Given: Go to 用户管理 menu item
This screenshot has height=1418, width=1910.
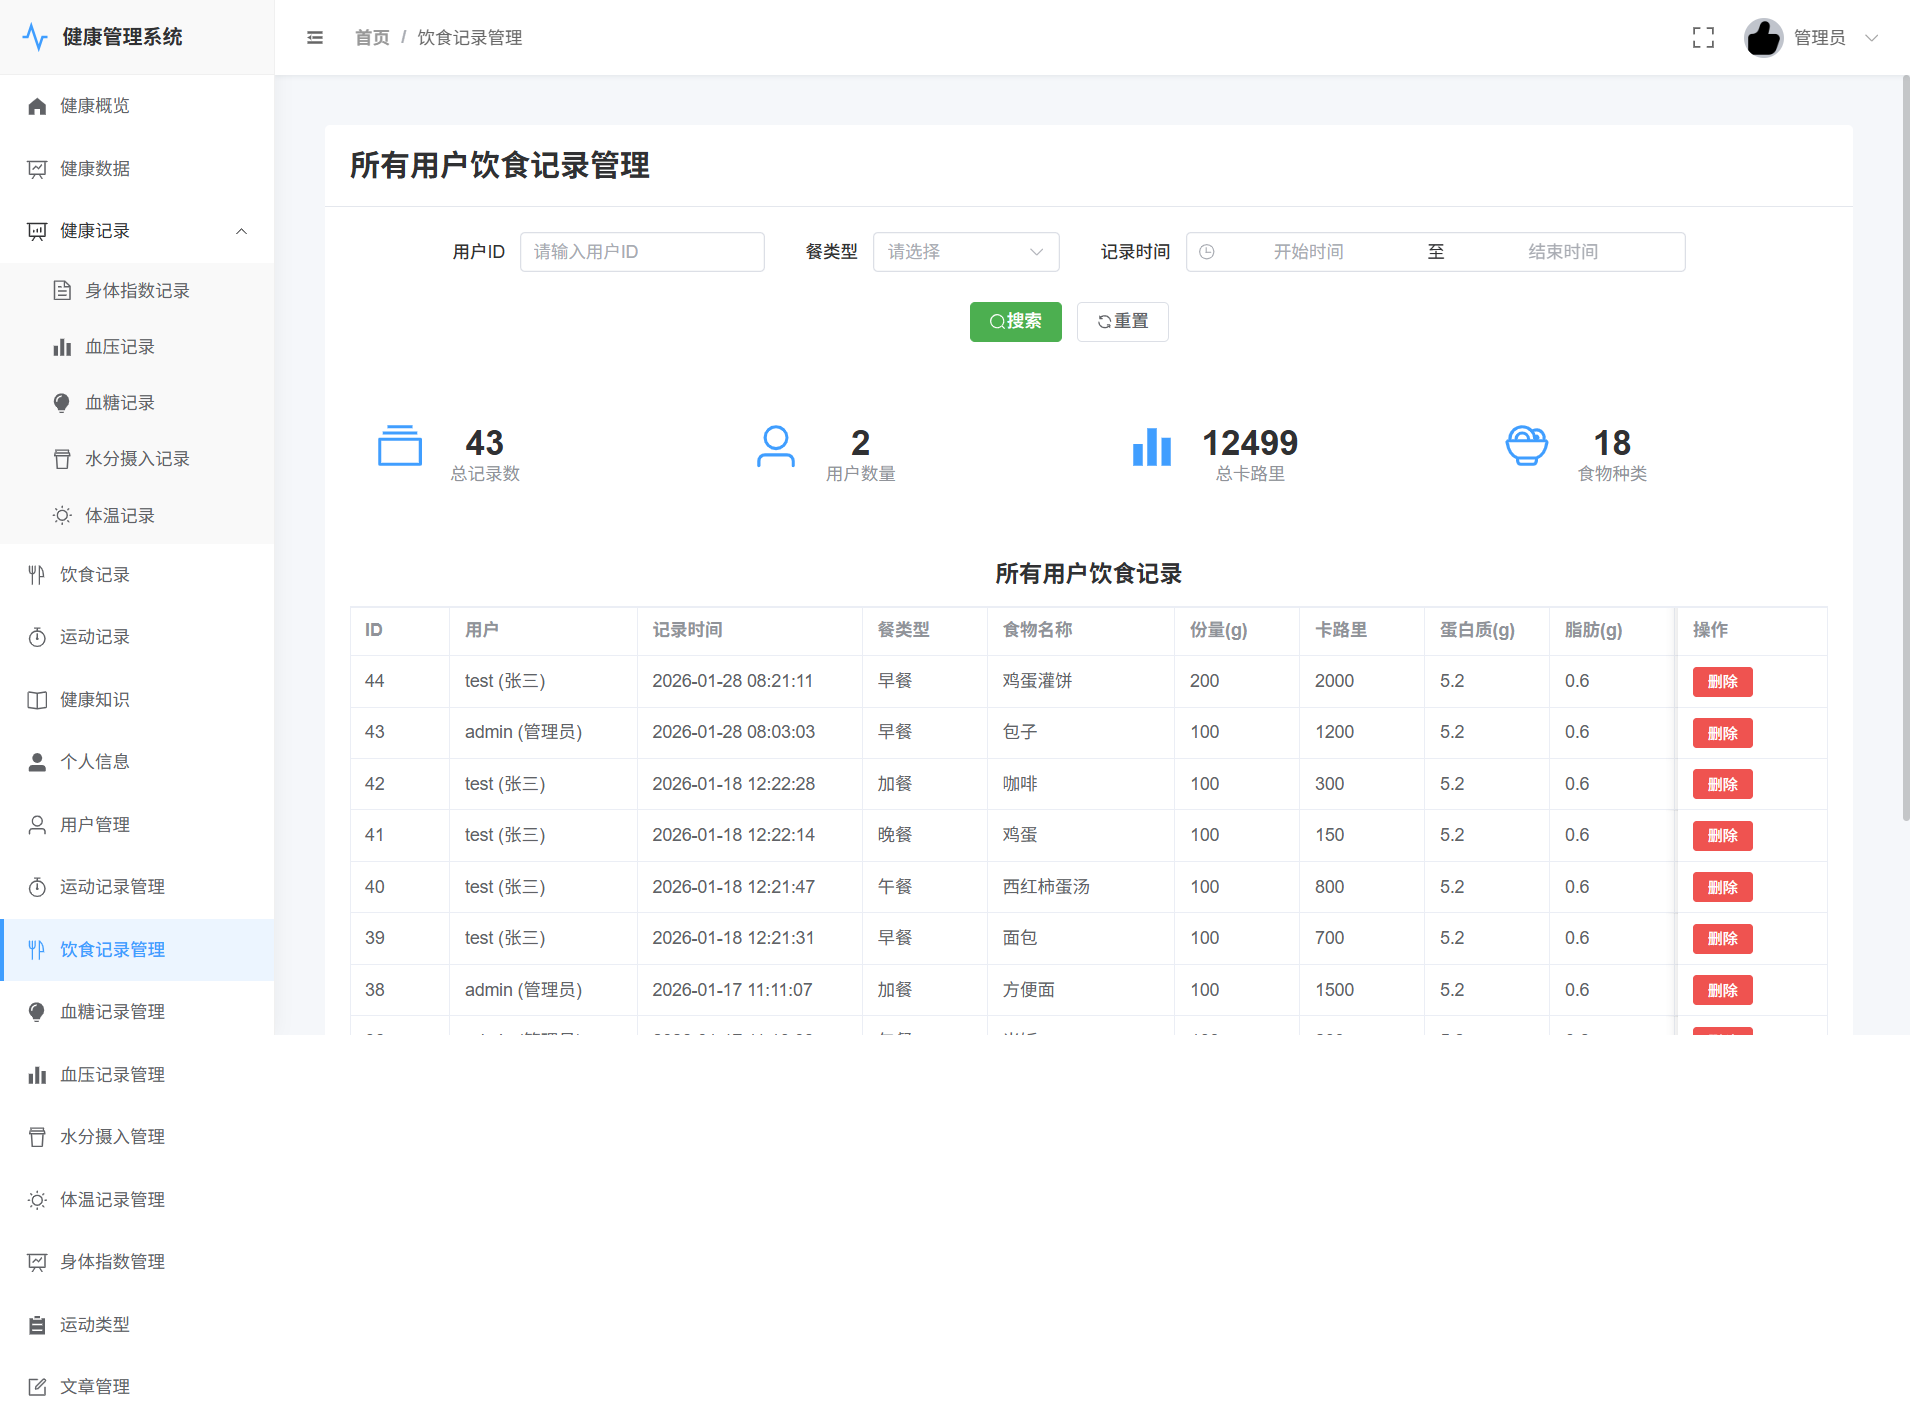Looking at the screenshot, I should [95, 825].
